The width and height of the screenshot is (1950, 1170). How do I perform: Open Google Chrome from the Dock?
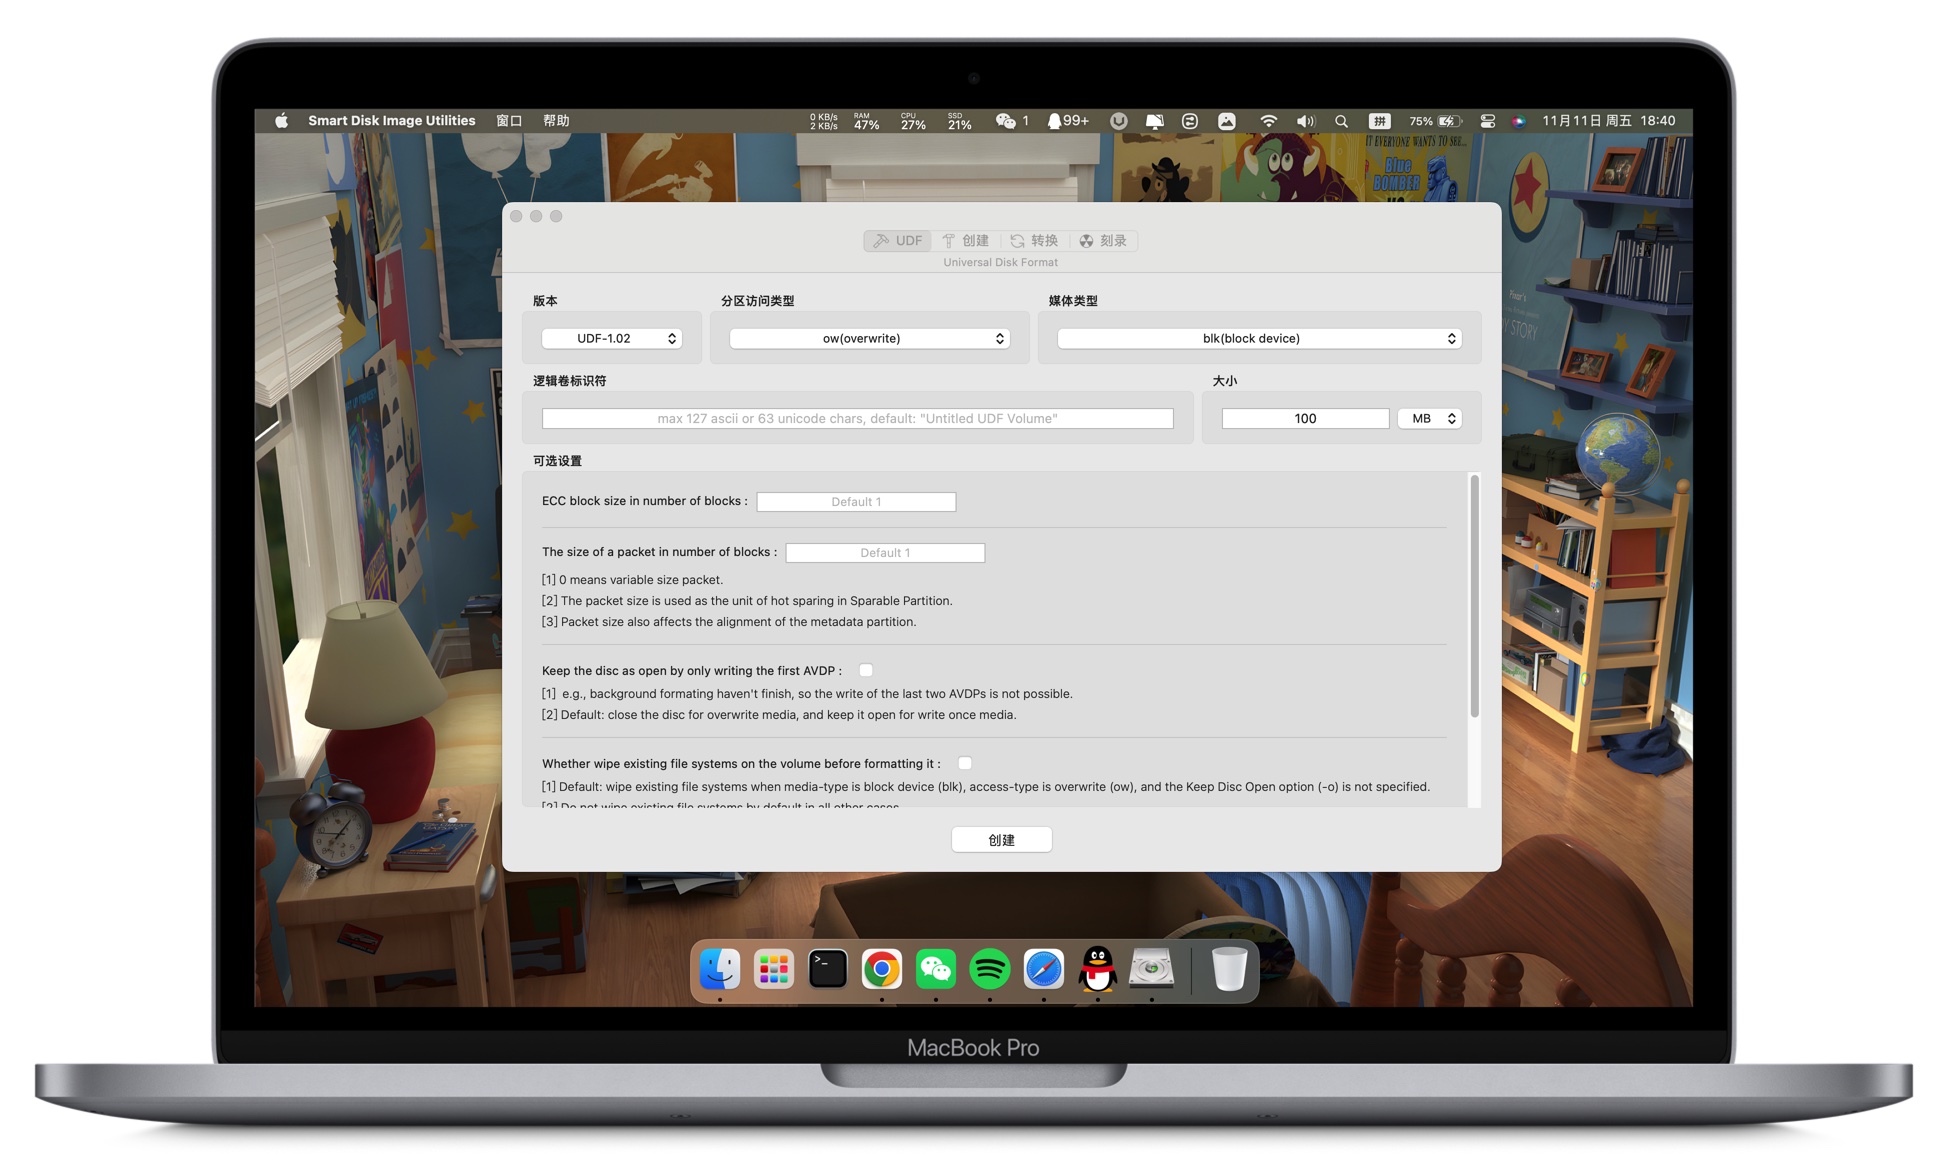coord(882,969)
